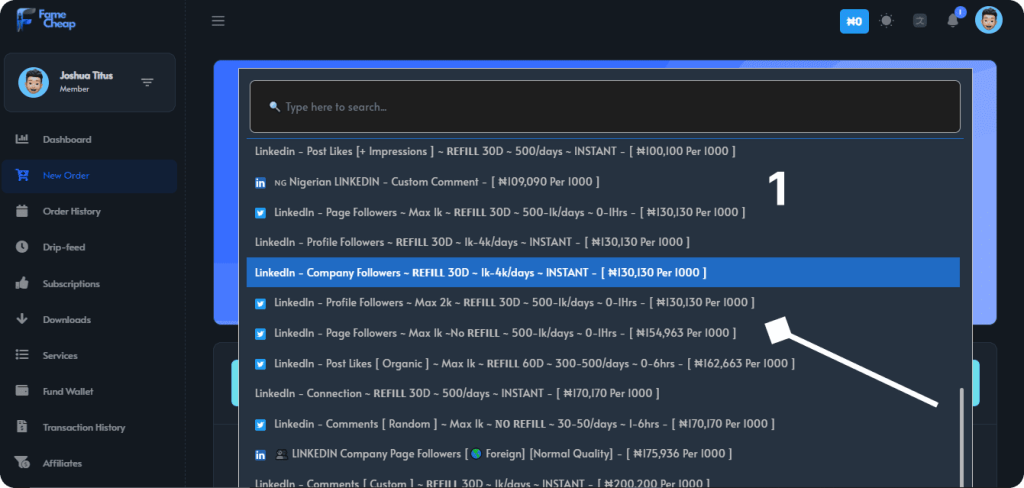The width and height of the screenshot is (1024, 488).
Task: Click the Dashboard chart icon
Action: pyautogui.click(x=22, y=139)
